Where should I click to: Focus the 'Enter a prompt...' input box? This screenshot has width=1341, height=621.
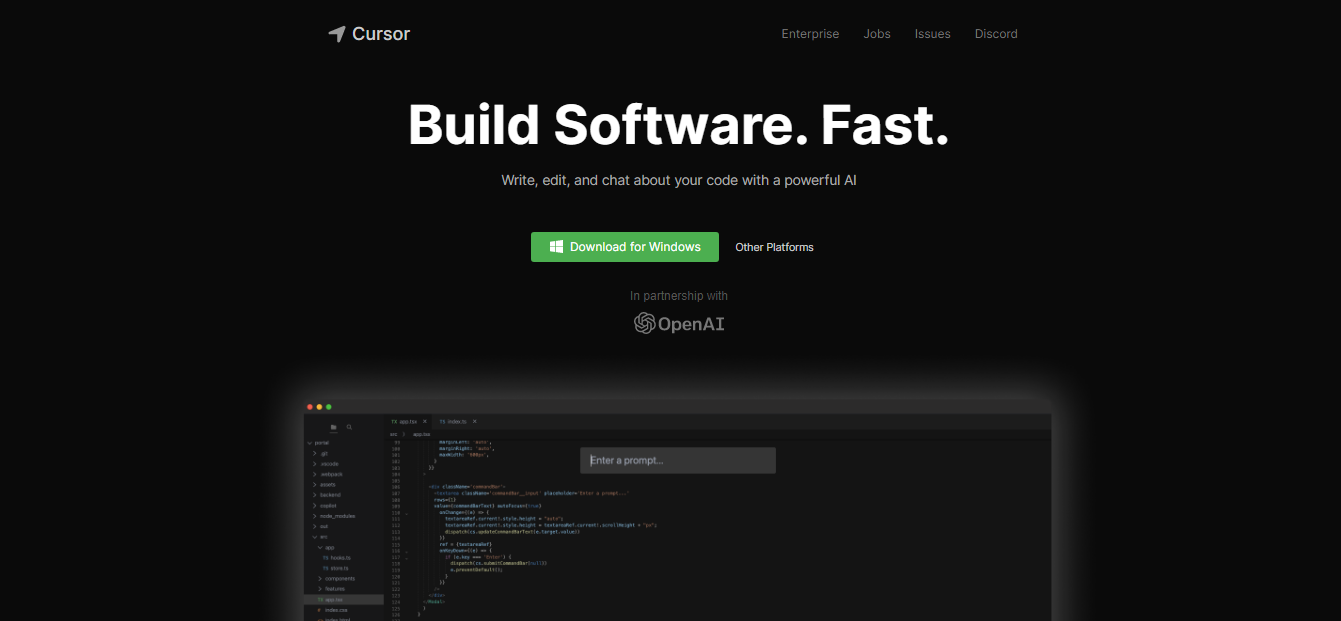click(x=678, y=460)
